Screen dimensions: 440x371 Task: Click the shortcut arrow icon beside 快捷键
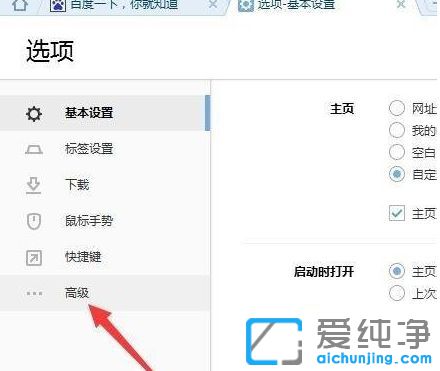pos(34,258)
